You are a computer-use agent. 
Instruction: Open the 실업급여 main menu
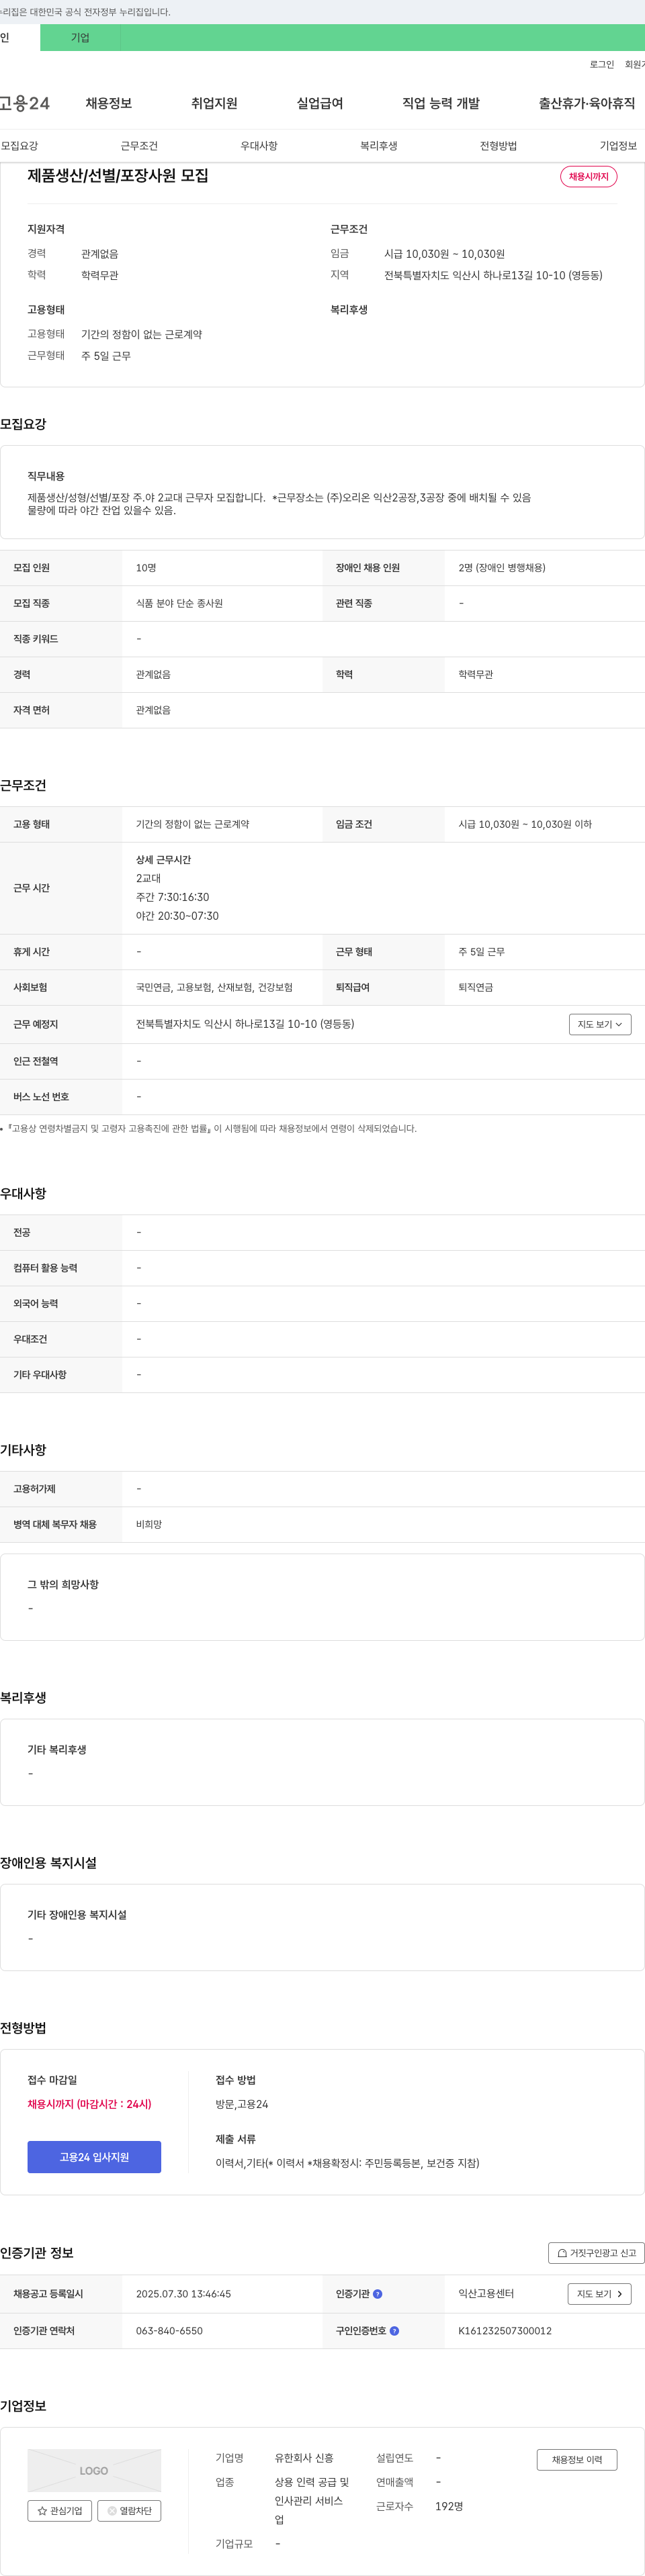[x=320, y=103]
